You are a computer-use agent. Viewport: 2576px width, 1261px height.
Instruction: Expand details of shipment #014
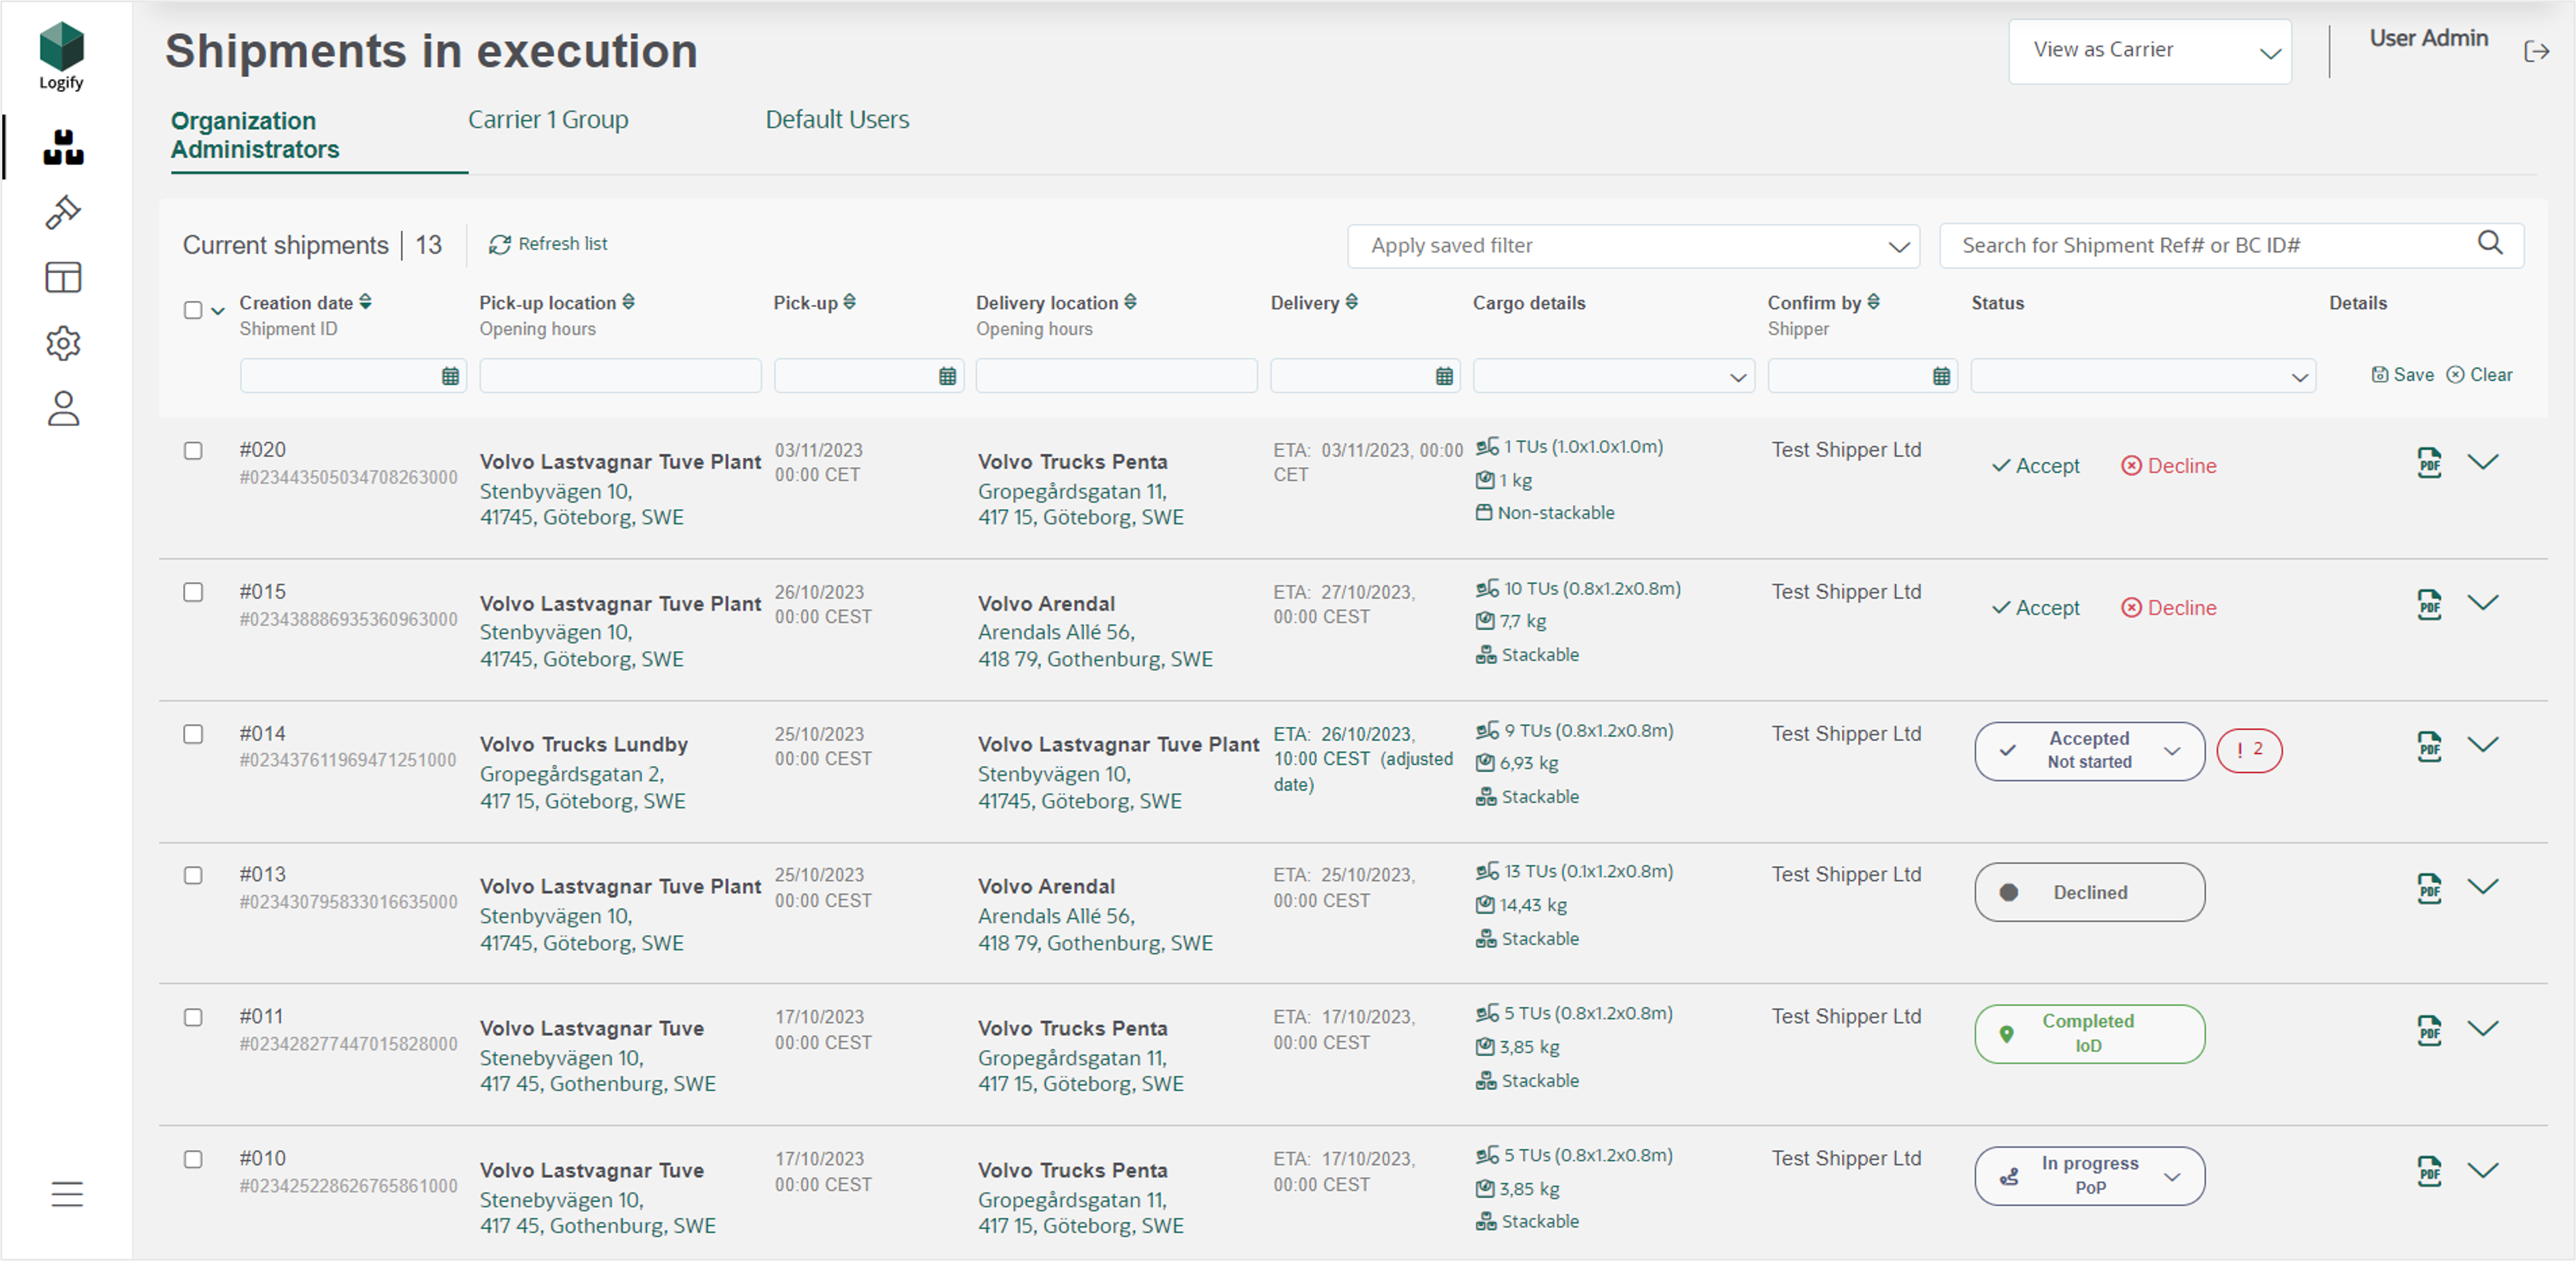point(2483,744)
